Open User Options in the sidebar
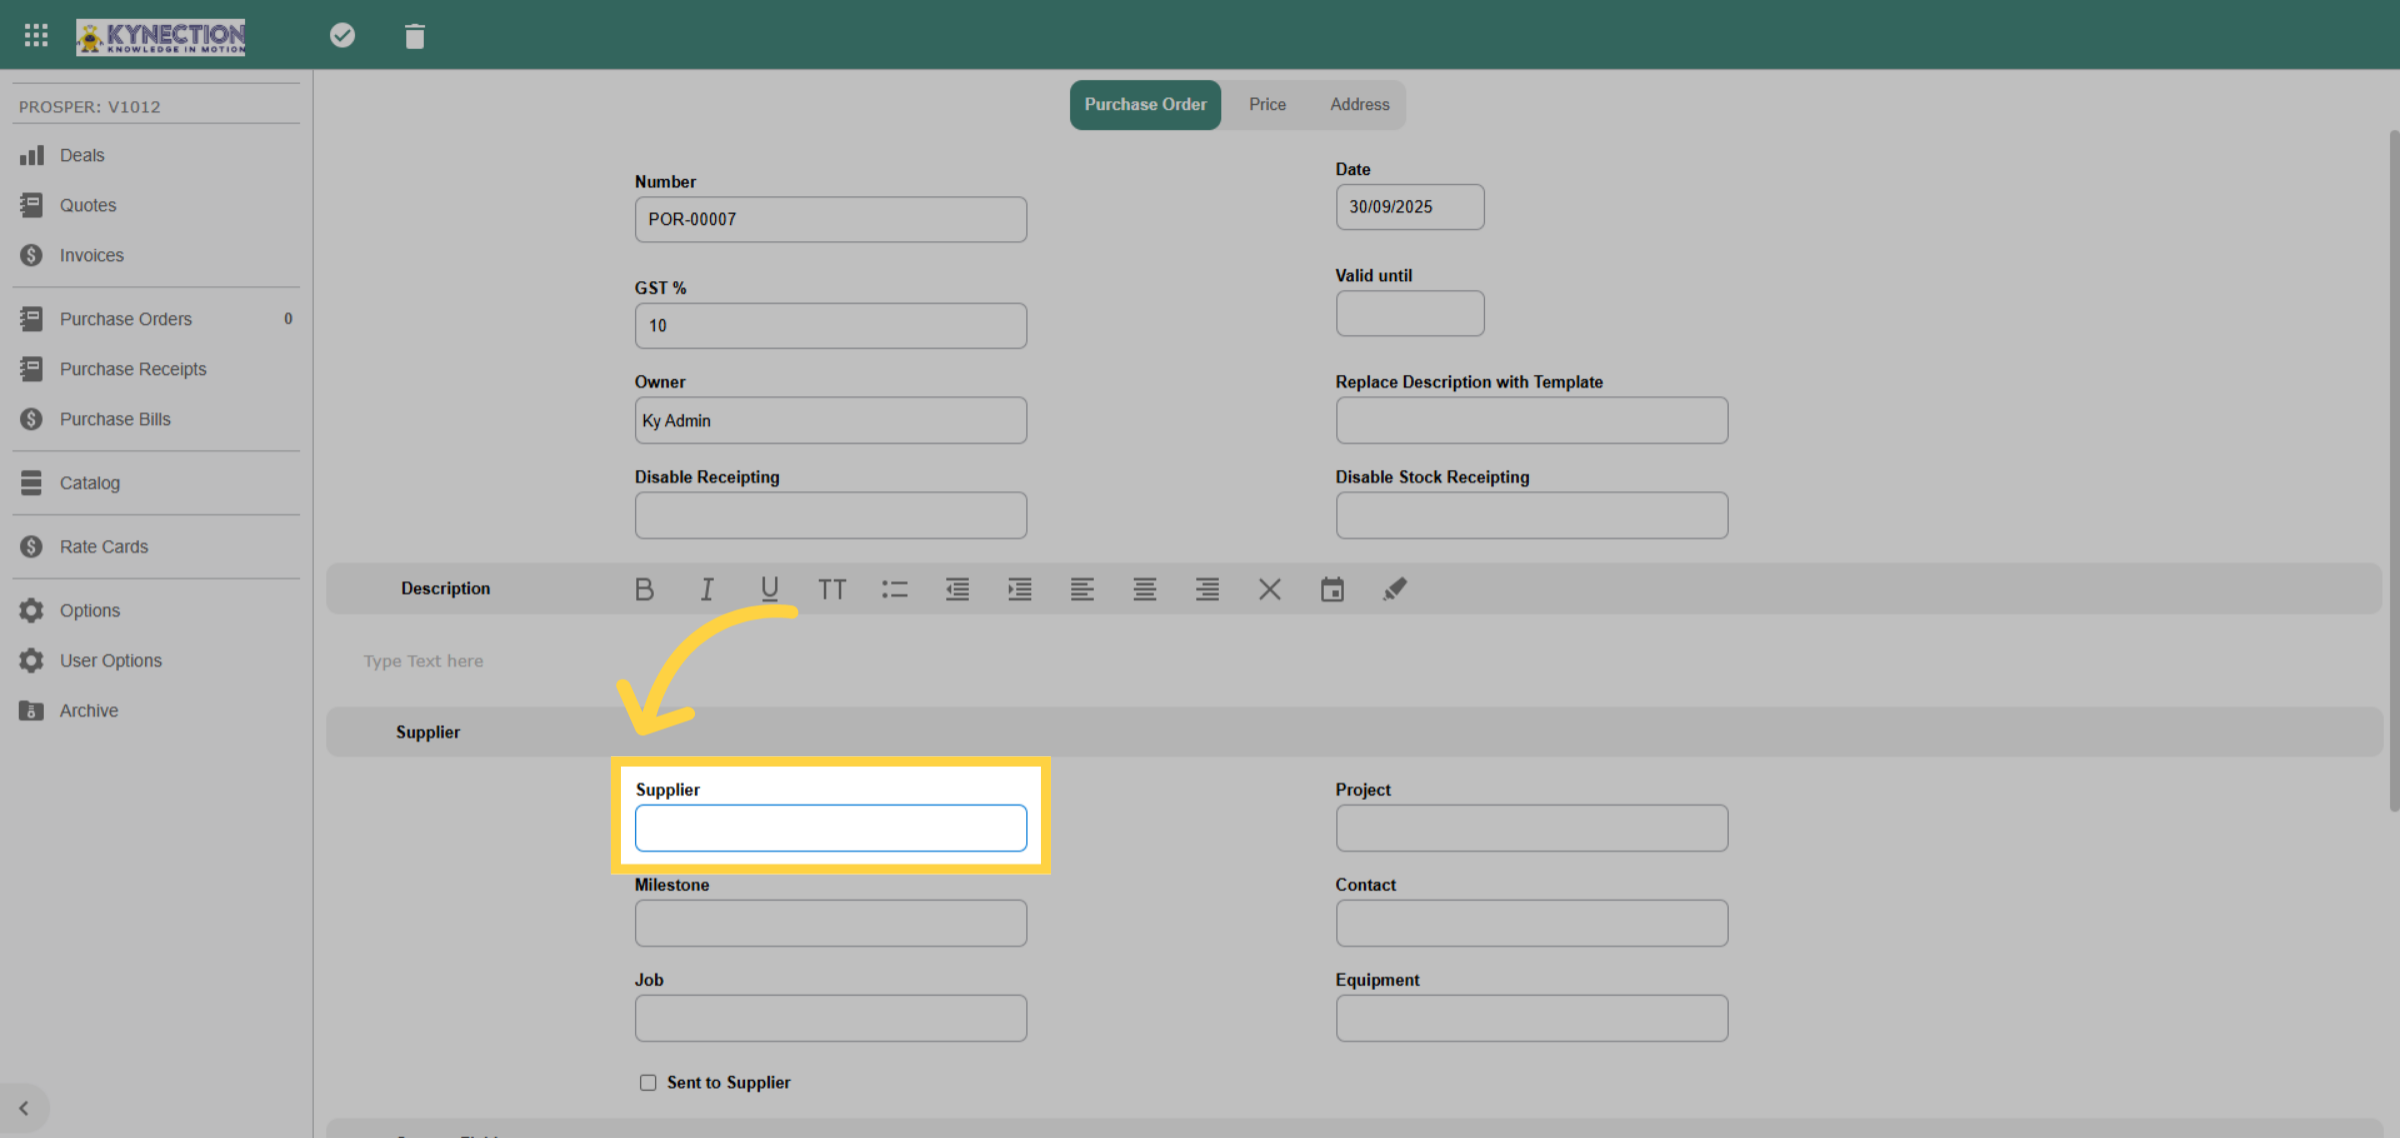 (x=111, y=661)
